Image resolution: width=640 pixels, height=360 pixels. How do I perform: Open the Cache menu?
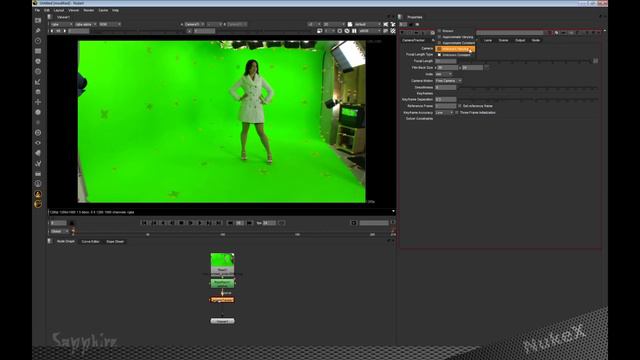[103, 10]
